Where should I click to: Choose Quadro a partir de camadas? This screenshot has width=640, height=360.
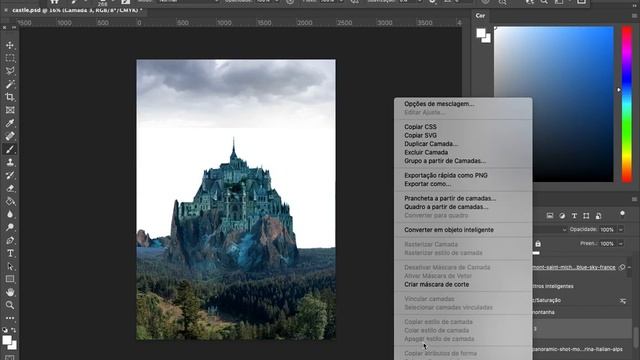pyautogui.click(x=446, y=207)
